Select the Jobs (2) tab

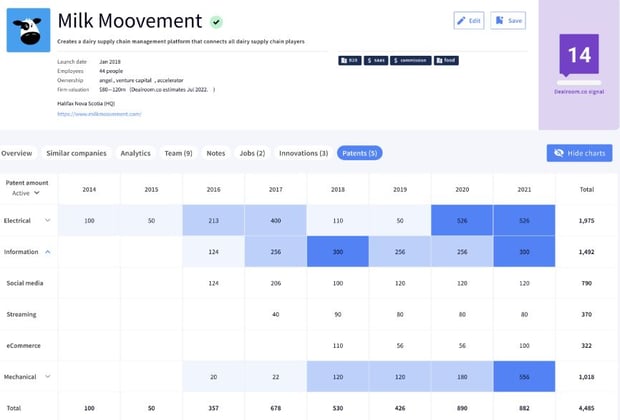252,153
